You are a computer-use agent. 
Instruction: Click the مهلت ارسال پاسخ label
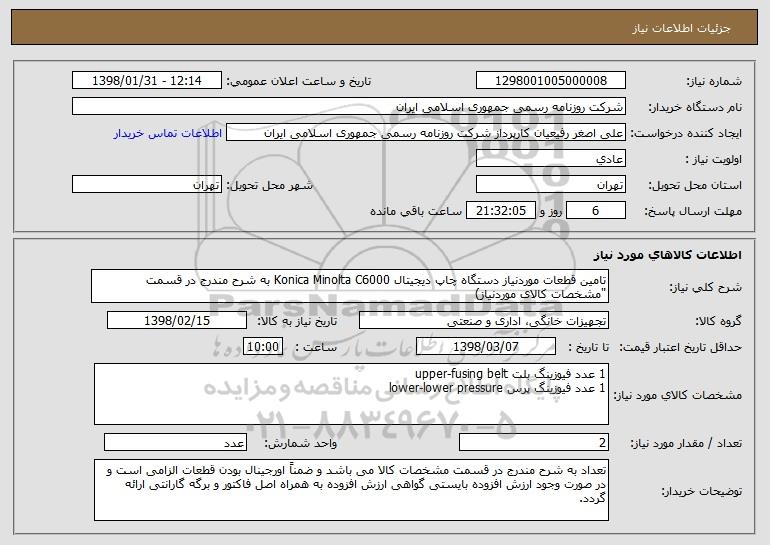click(693, 211)
